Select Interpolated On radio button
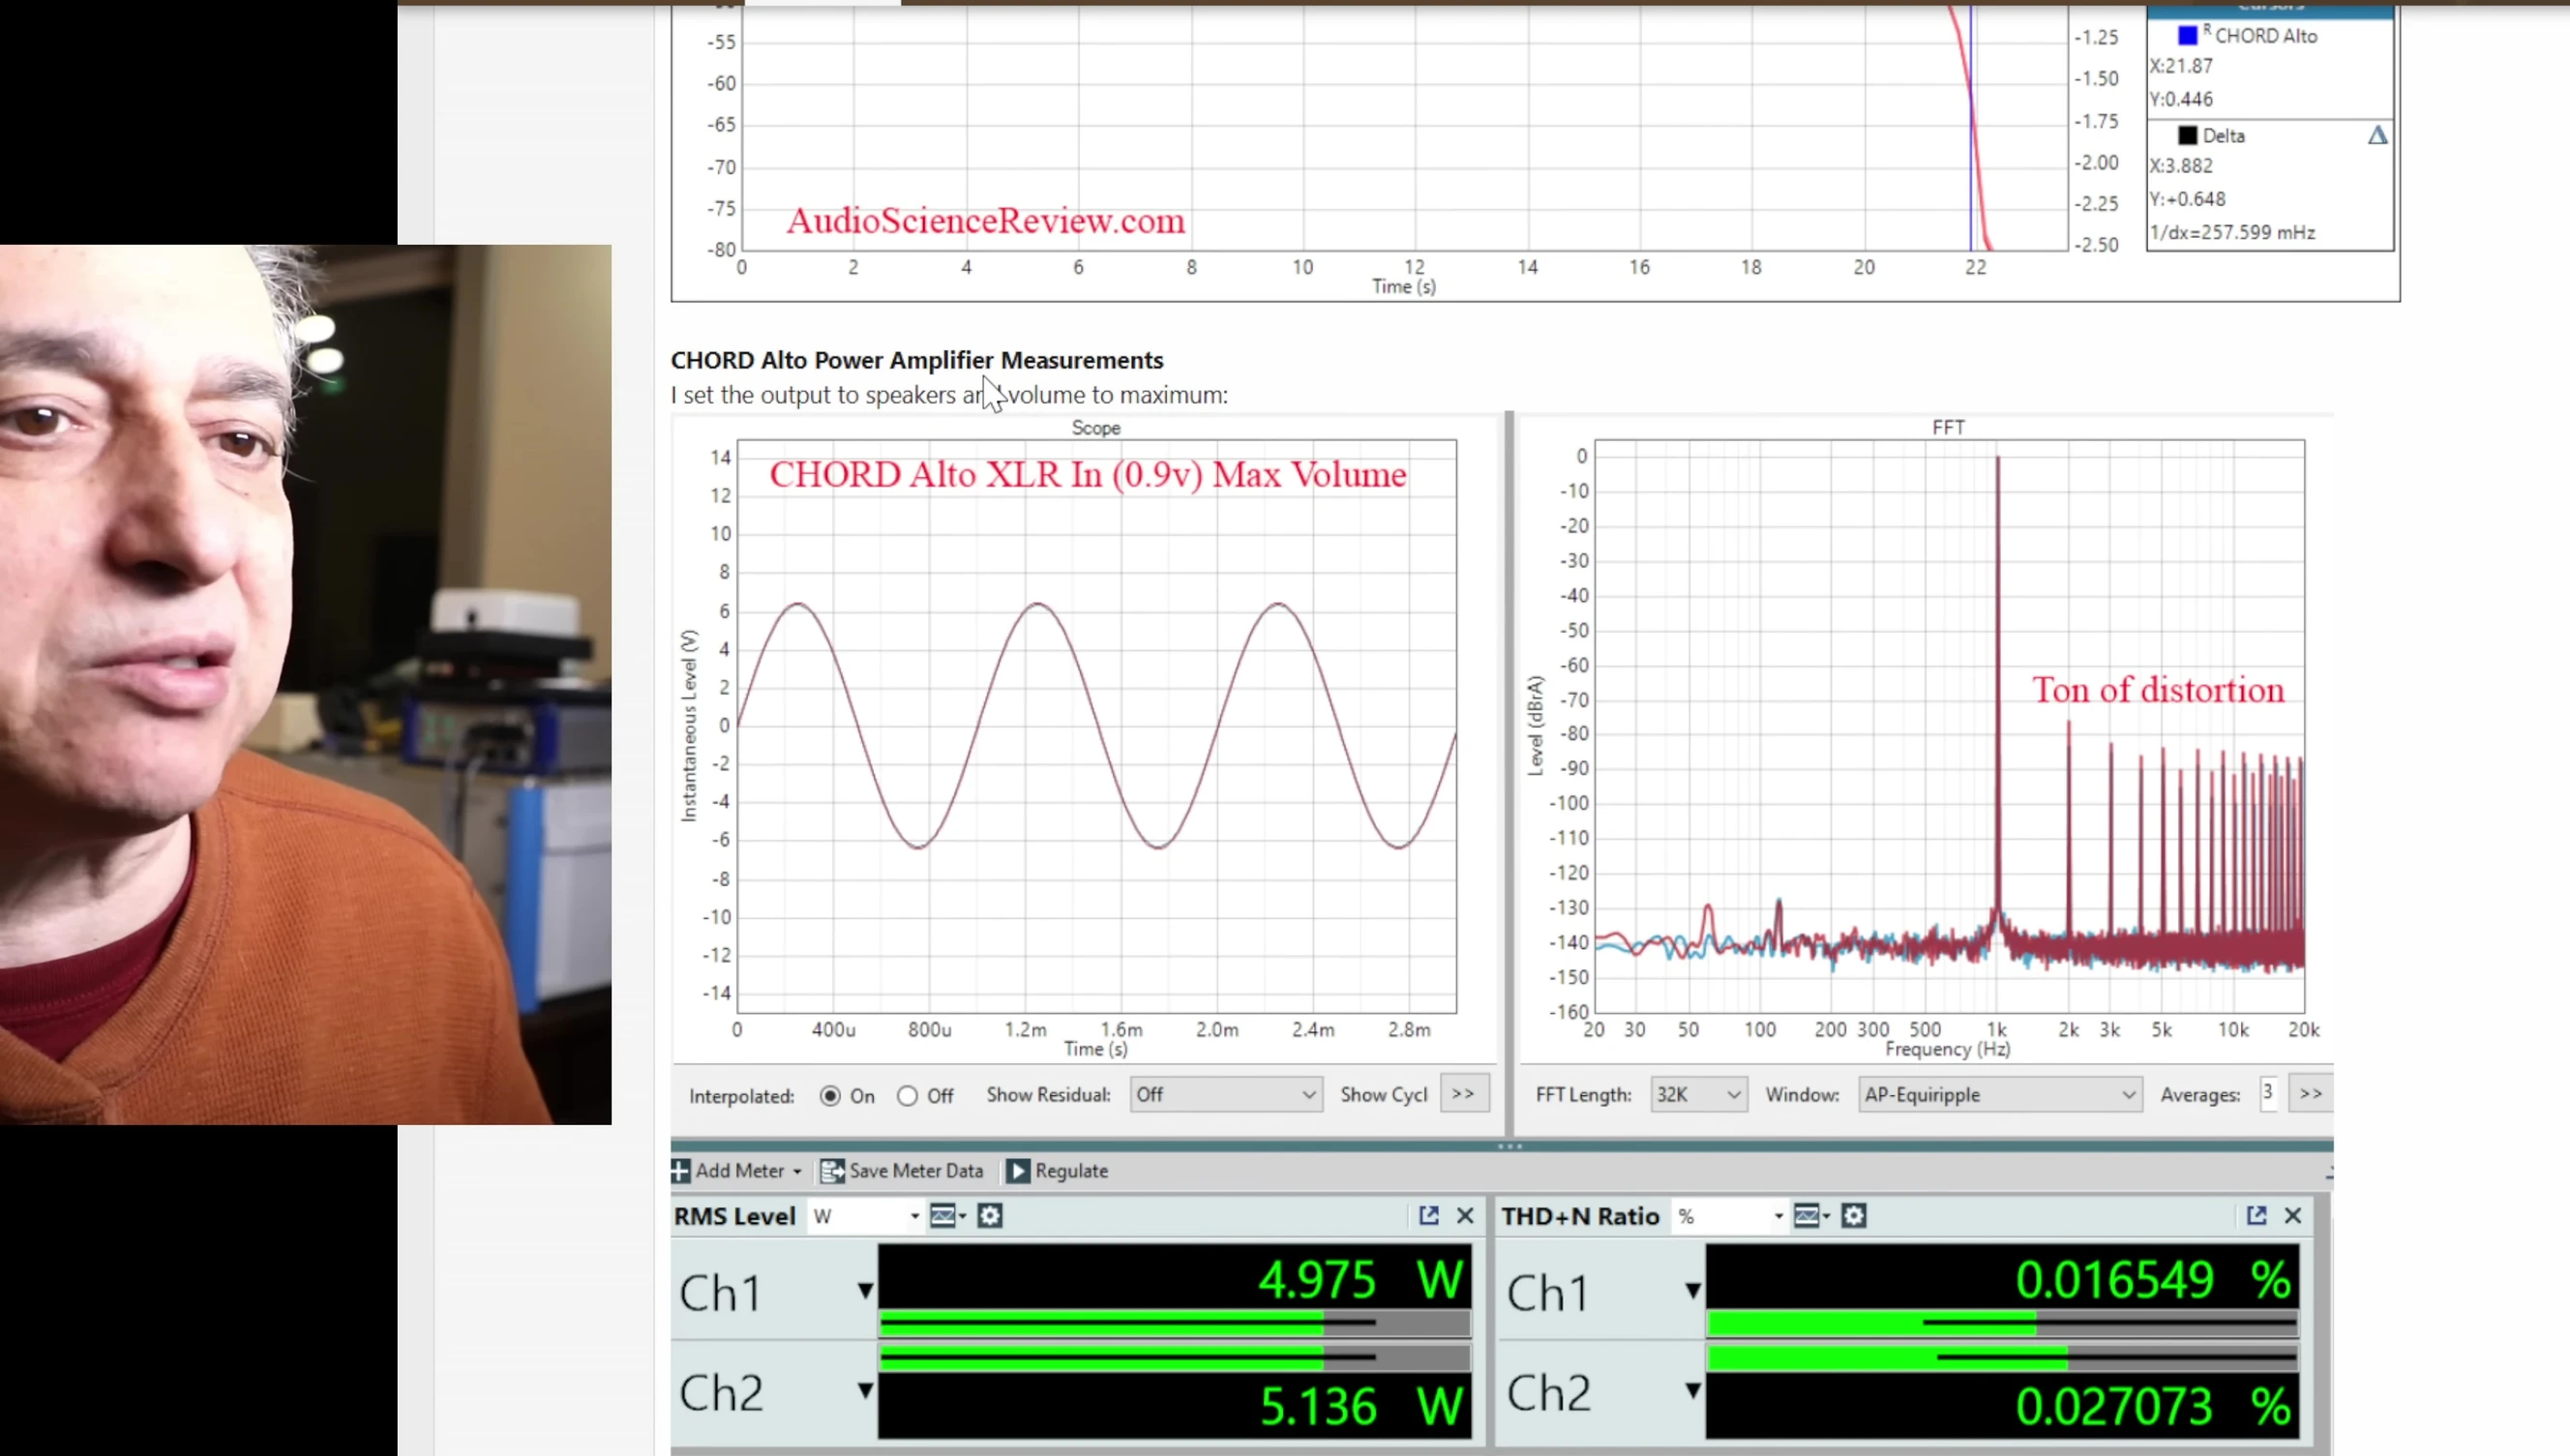The width and height of the screenshot is (2570, 1456). (x=831, y=1095)
